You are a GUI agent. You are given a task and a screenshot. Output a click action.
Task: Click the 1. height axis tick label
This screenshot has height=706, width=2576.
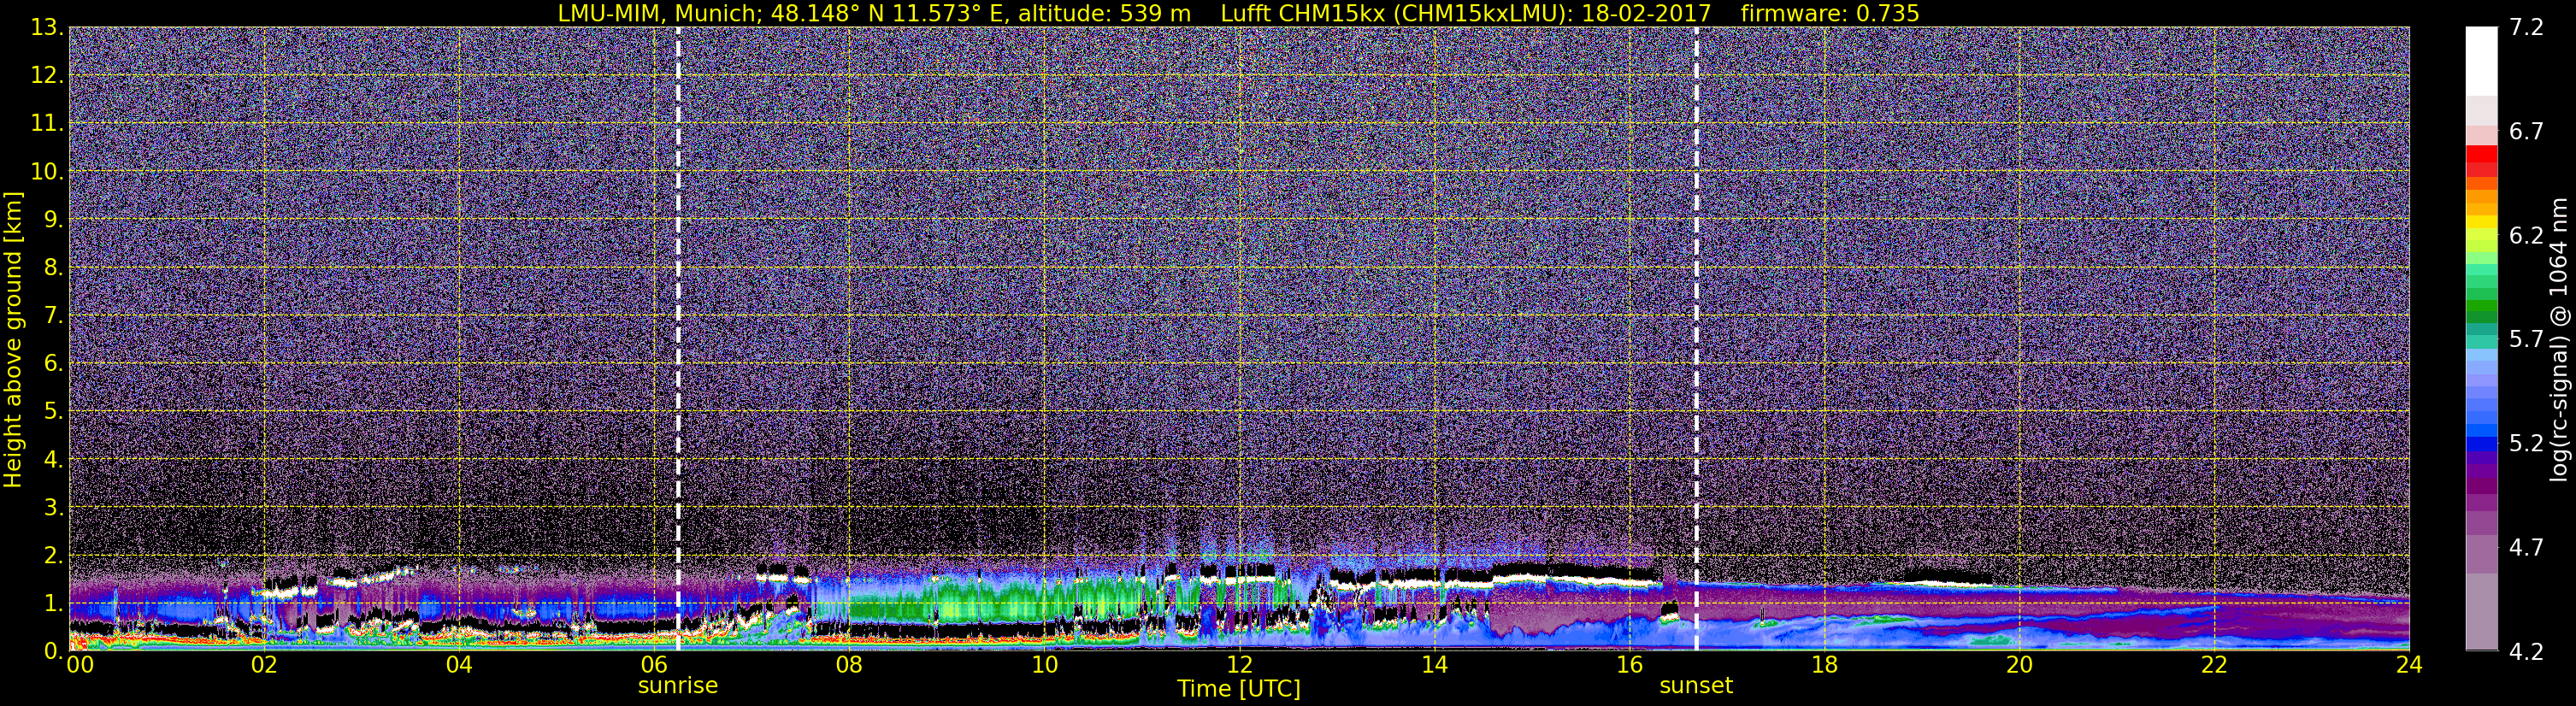[x=53, y=603]
